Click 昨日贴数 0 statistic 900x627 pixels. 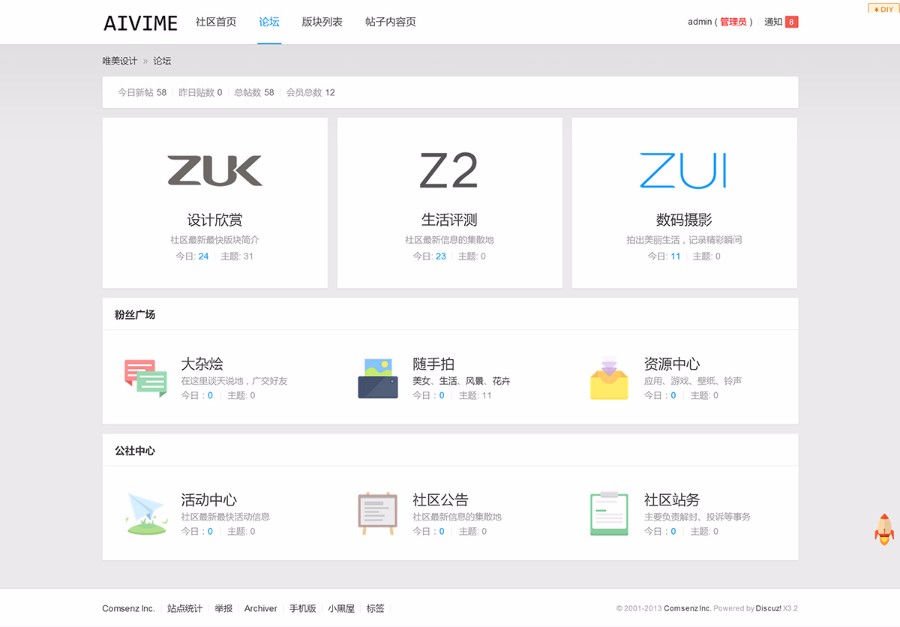click(x=200, y=92)
